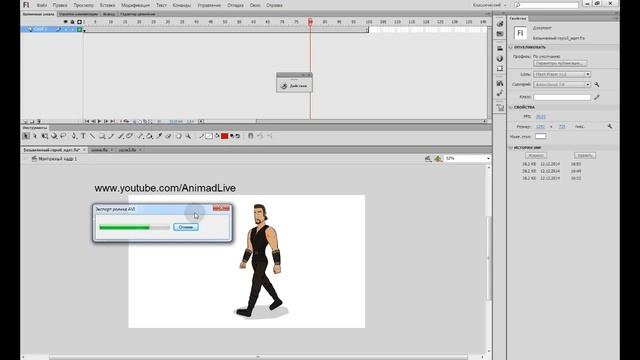Select the 3D Rotation tool
The image size is (640, 360).
tap(54, 136)
